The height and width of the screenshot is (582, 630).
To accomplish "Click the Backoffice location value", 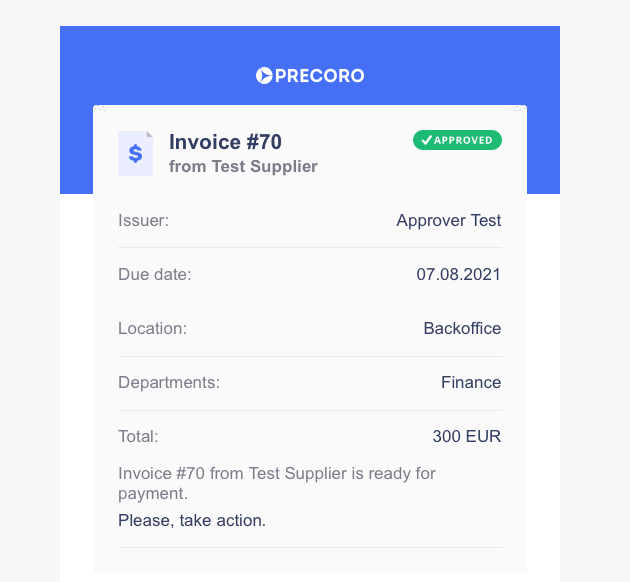I will (x=462, y=329).
